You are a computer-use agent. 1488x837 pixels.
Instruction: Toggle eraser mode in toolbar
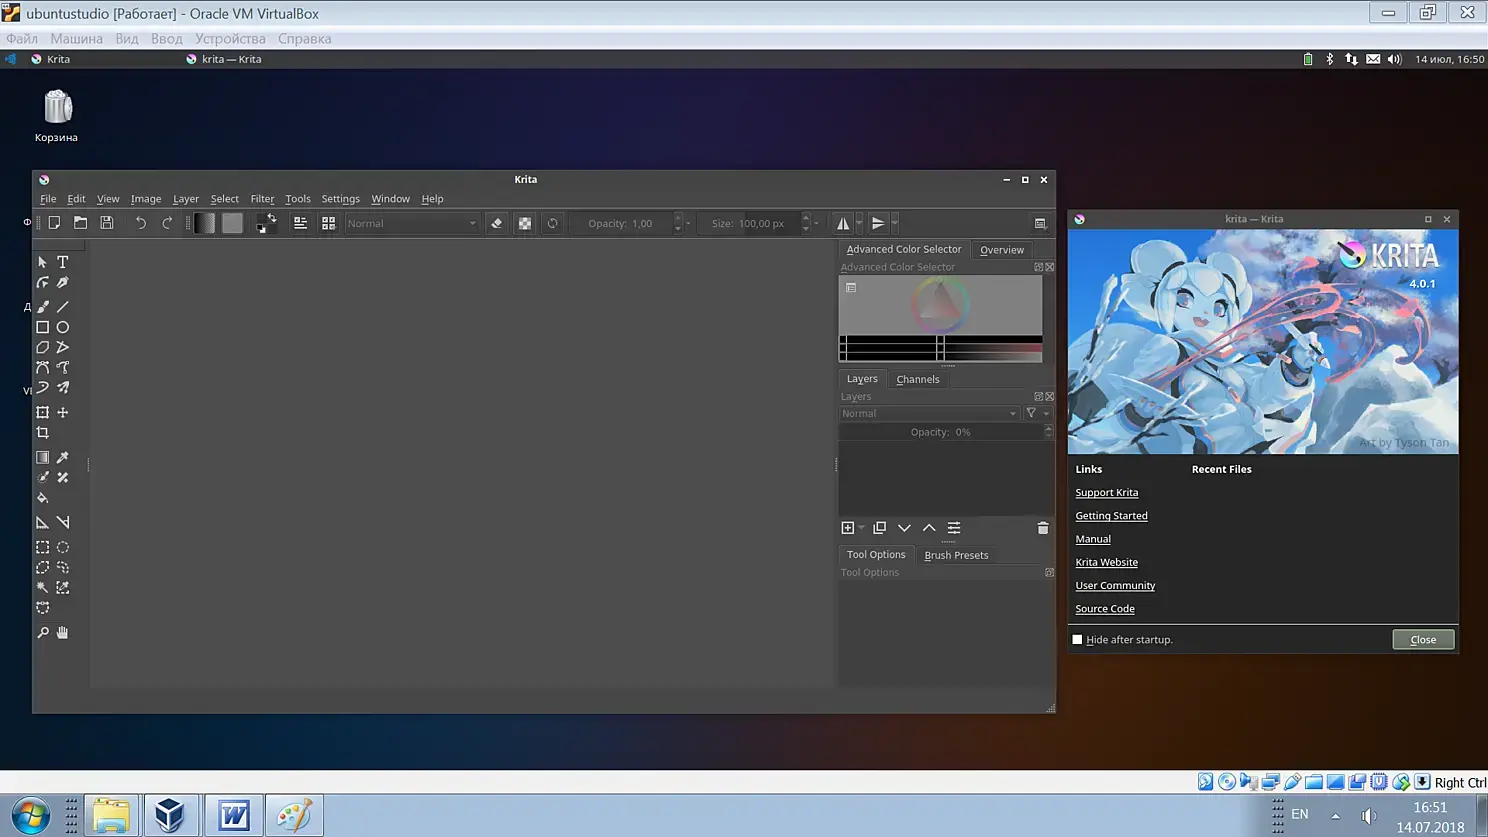[497, 223]
